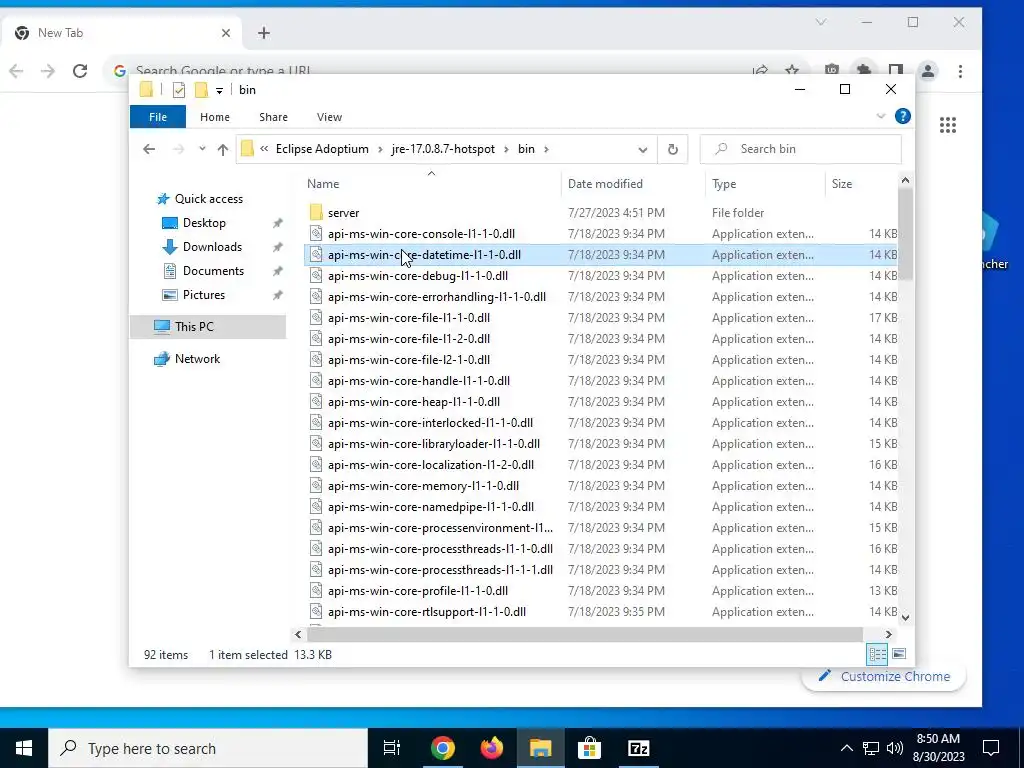
Task: Select This PC in navigation pane
Action: coord(193,327)
